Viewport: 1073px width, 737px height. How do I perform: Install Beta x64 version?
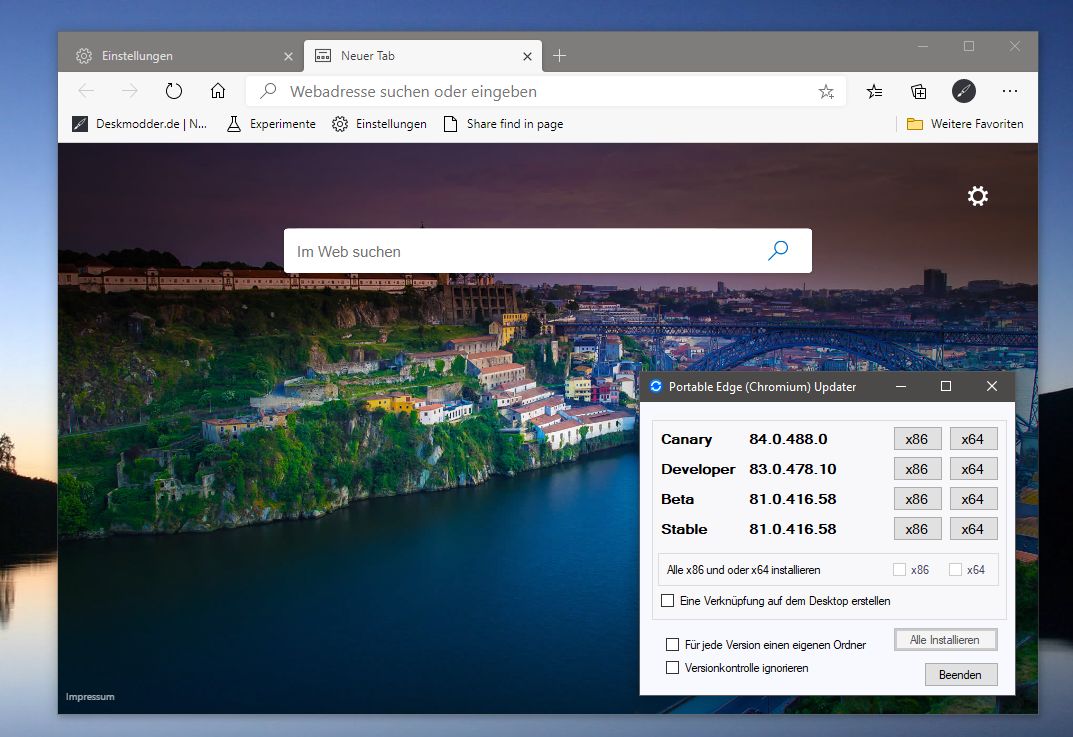point(973,499)
